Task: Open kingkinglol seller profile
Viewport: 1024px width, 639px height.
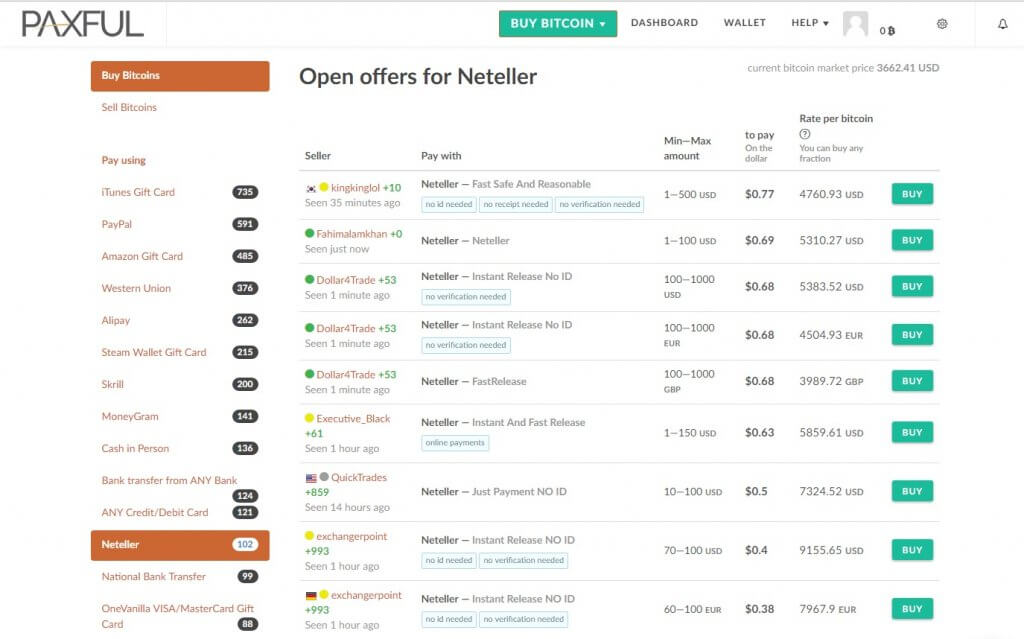Action: (x=355, y=188)
